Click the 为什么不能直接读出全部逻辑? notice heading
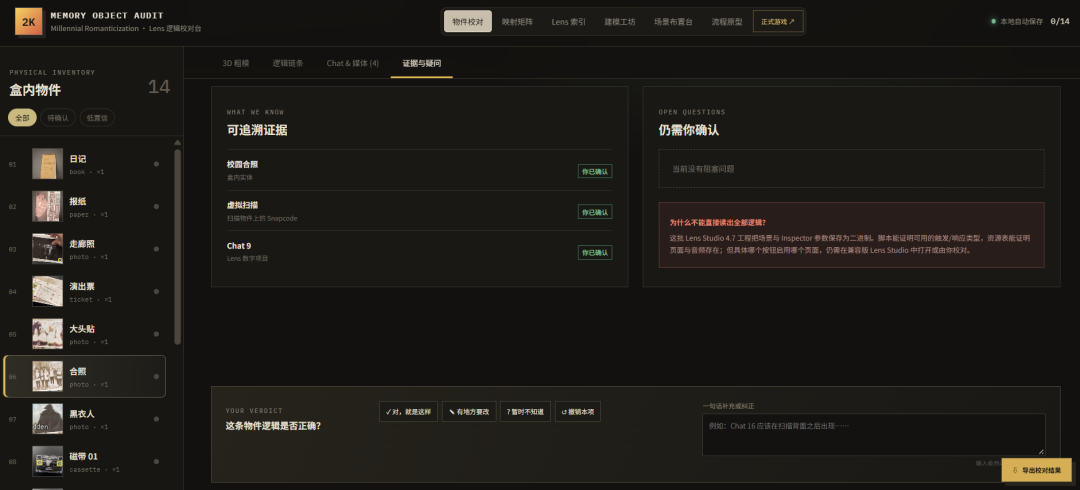This screenshot has height=490, width=1080. 718,222
